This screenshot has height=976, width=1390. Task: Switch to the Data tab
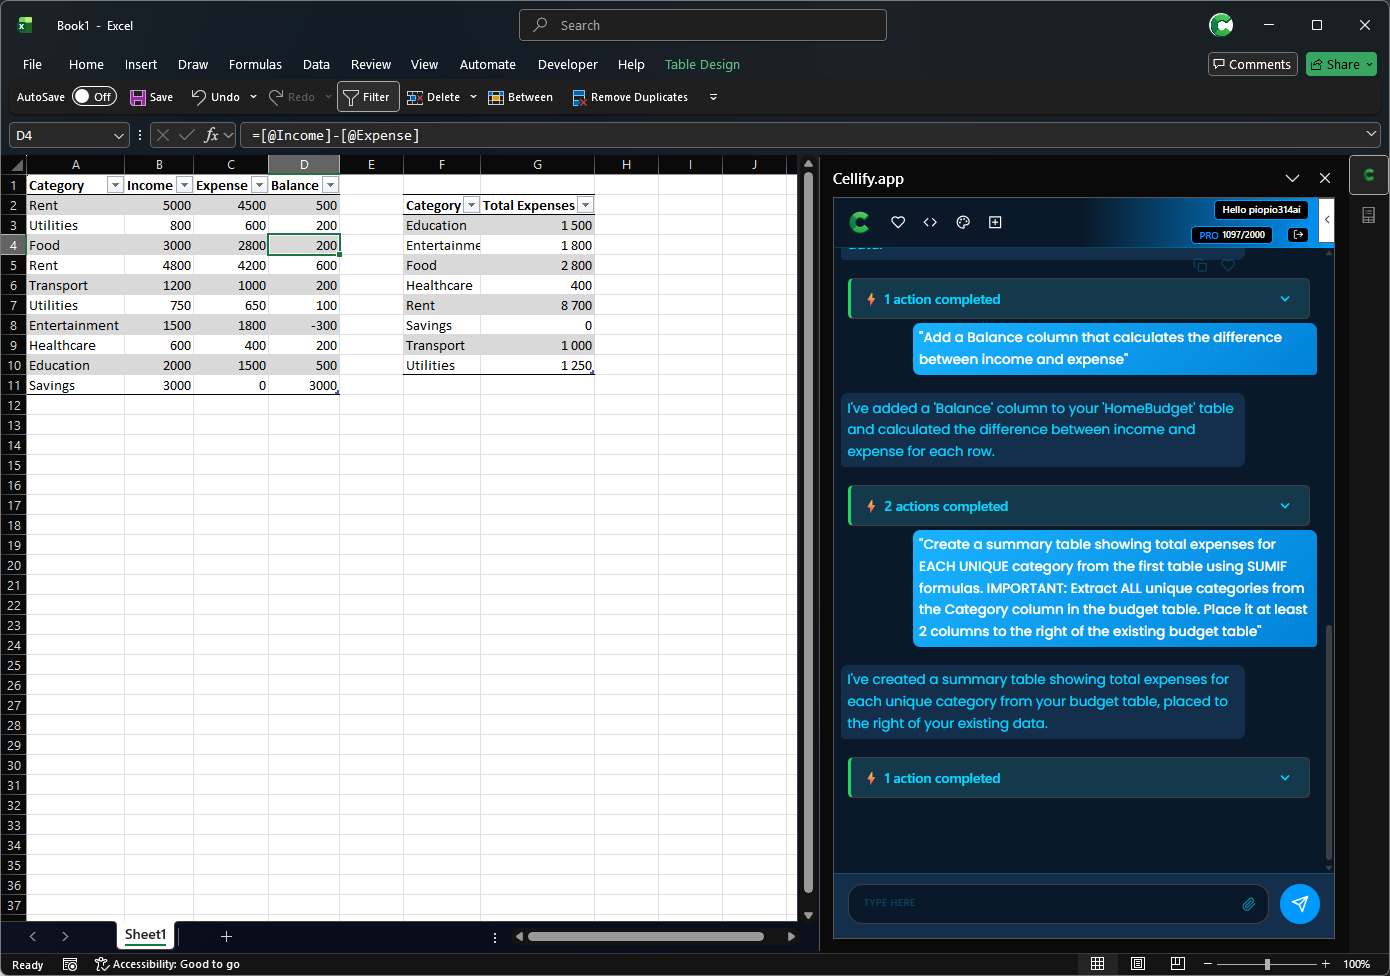click(316, 64)
